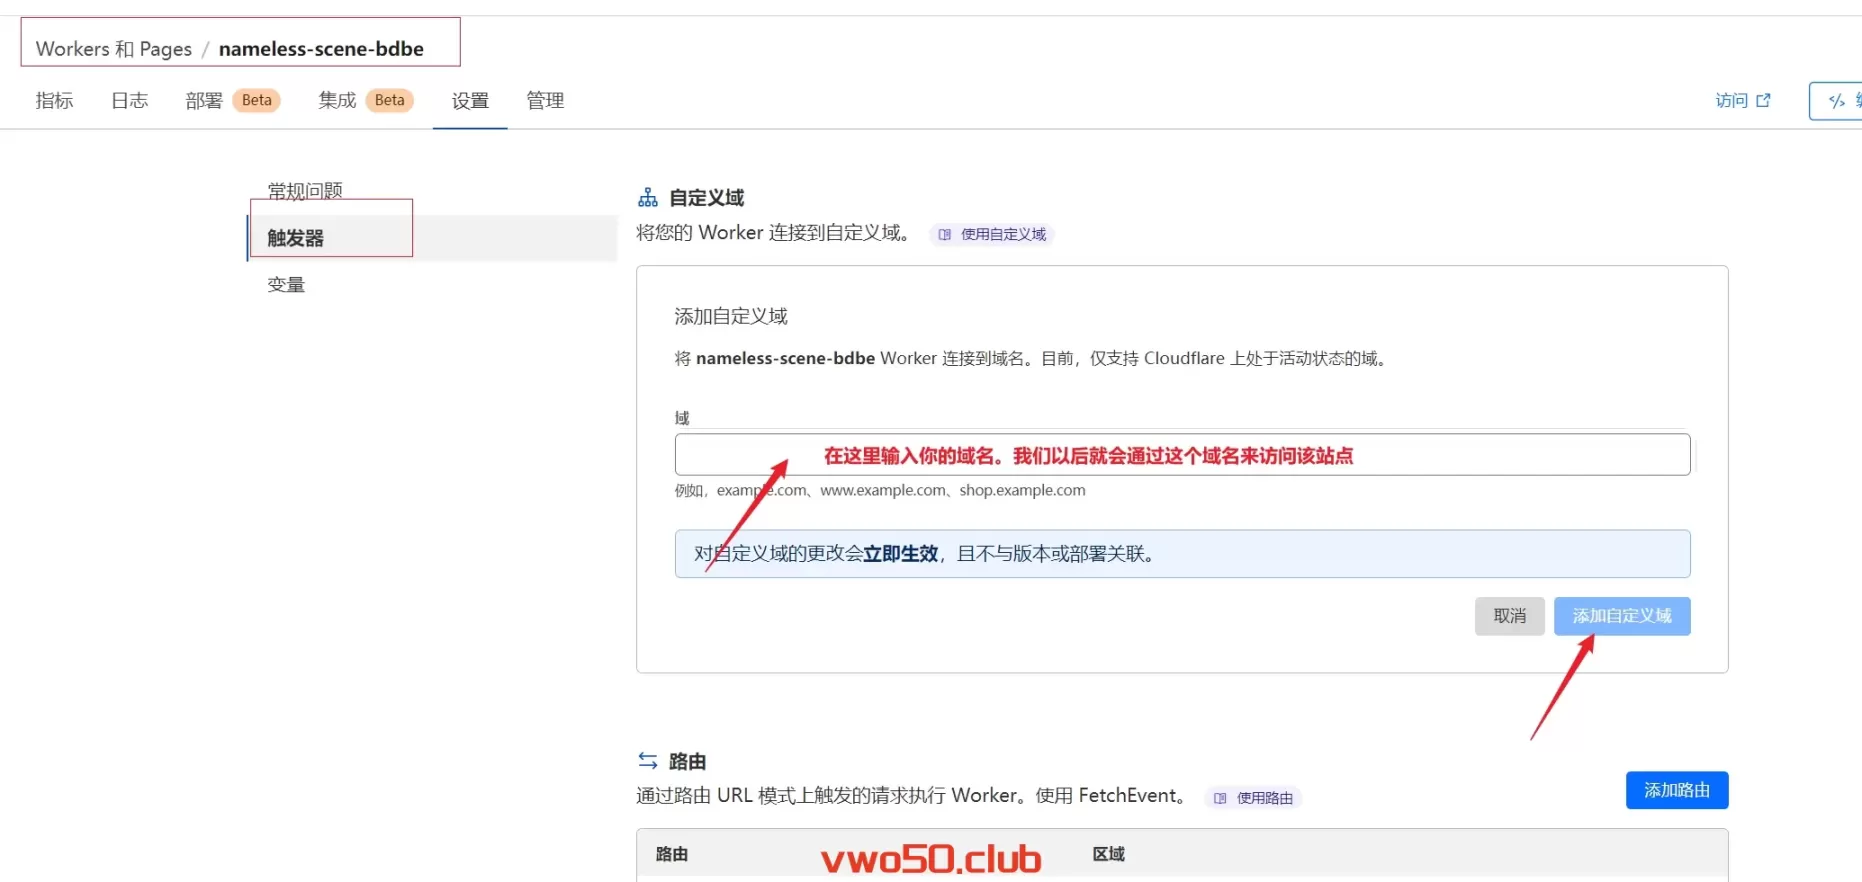This screenshot has width=1862, height=882.
Task: Click the 添加自定义域 submit button
Action: tap(1621, 616)
